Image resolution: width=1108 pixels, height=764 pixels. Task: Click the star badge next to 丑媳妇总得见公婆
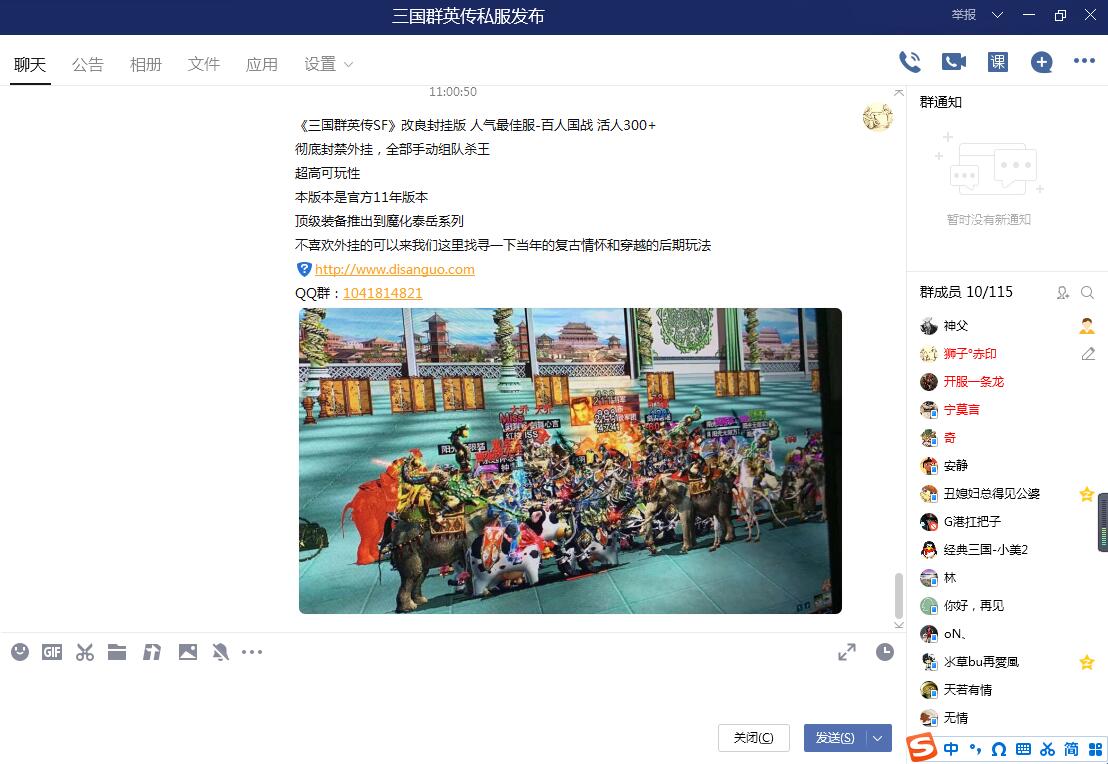1087,494
